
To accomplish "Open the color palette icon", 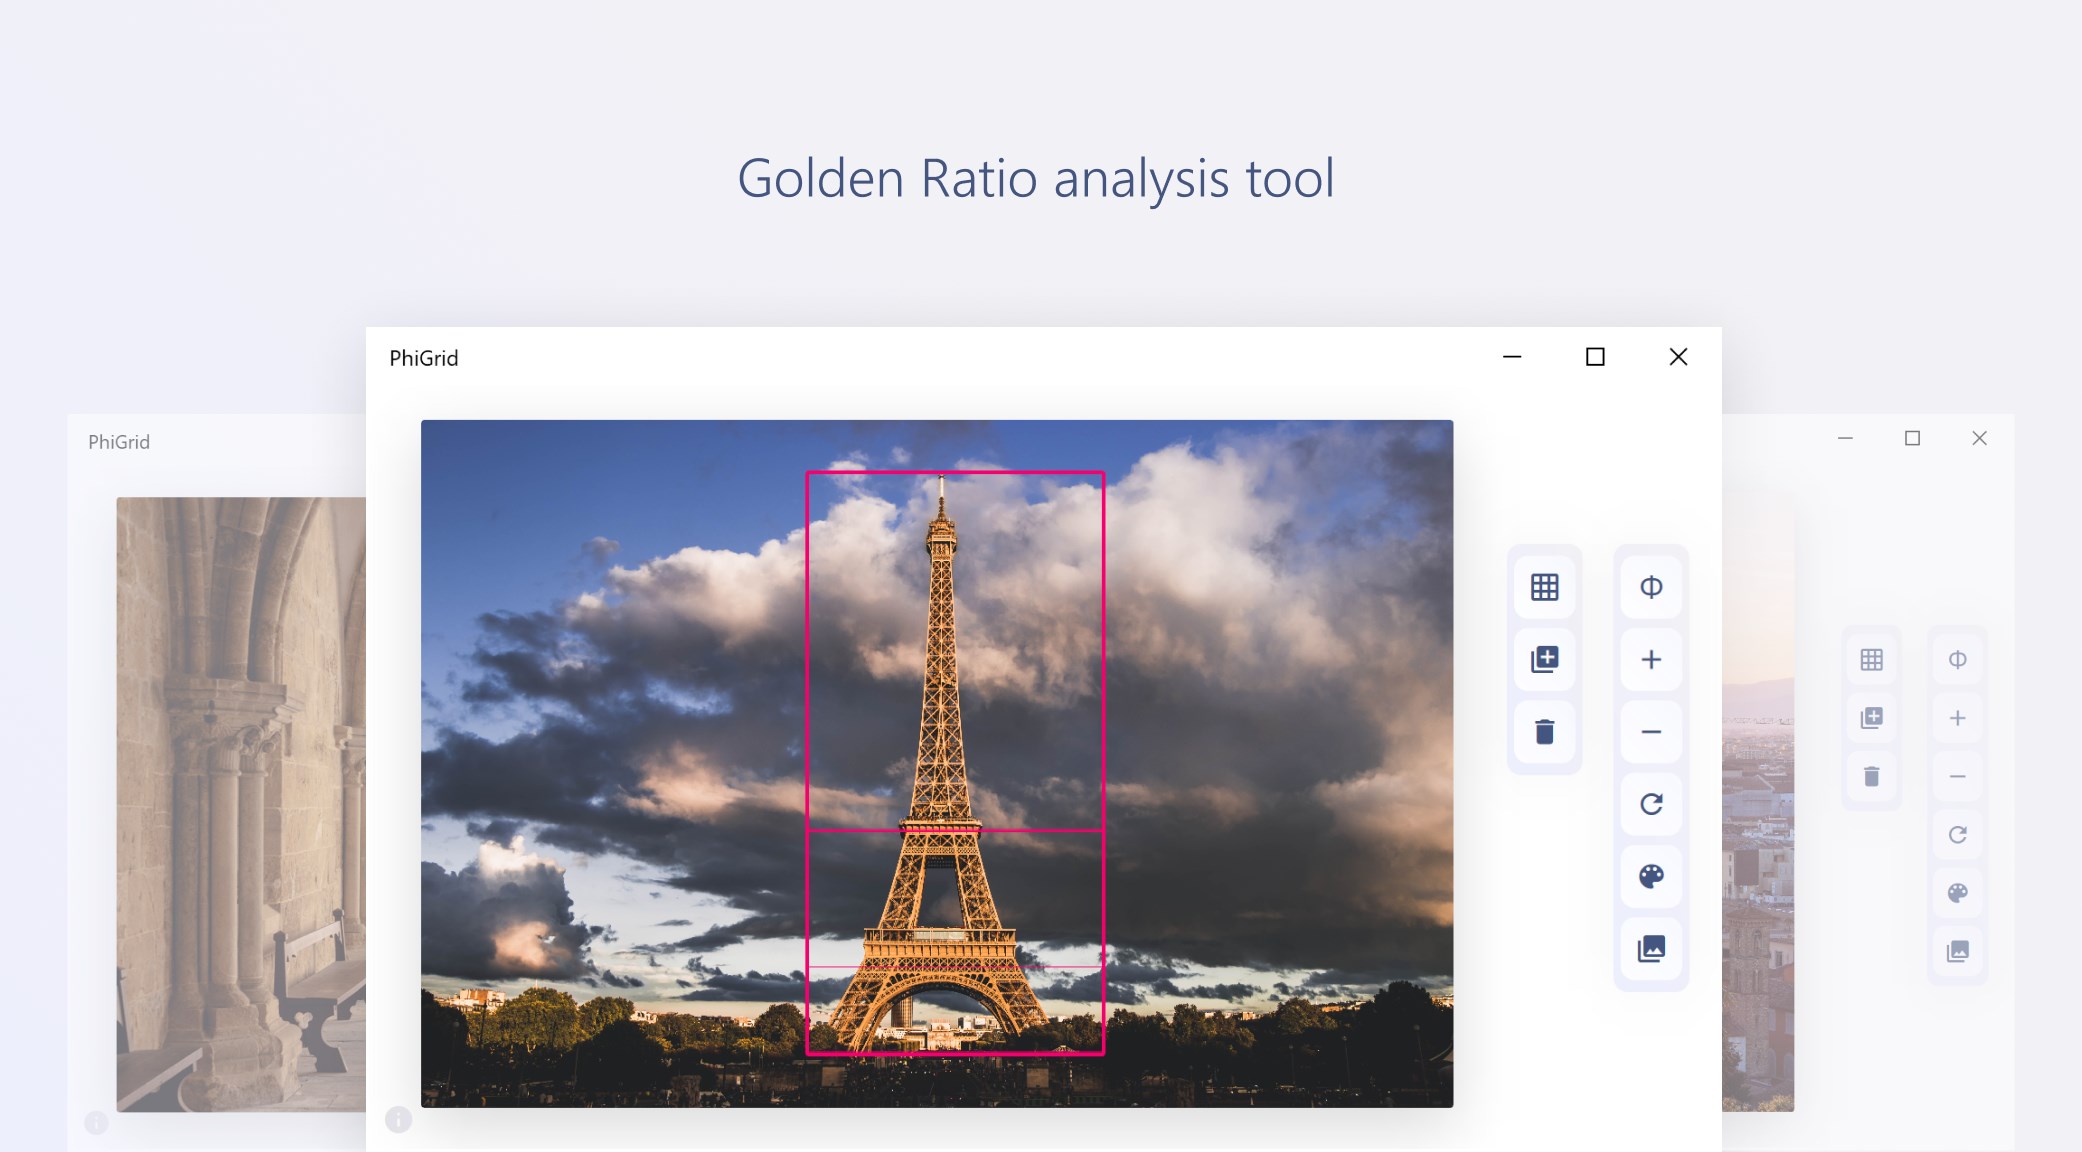I will pyautogui.click(x=1651, y=876).
